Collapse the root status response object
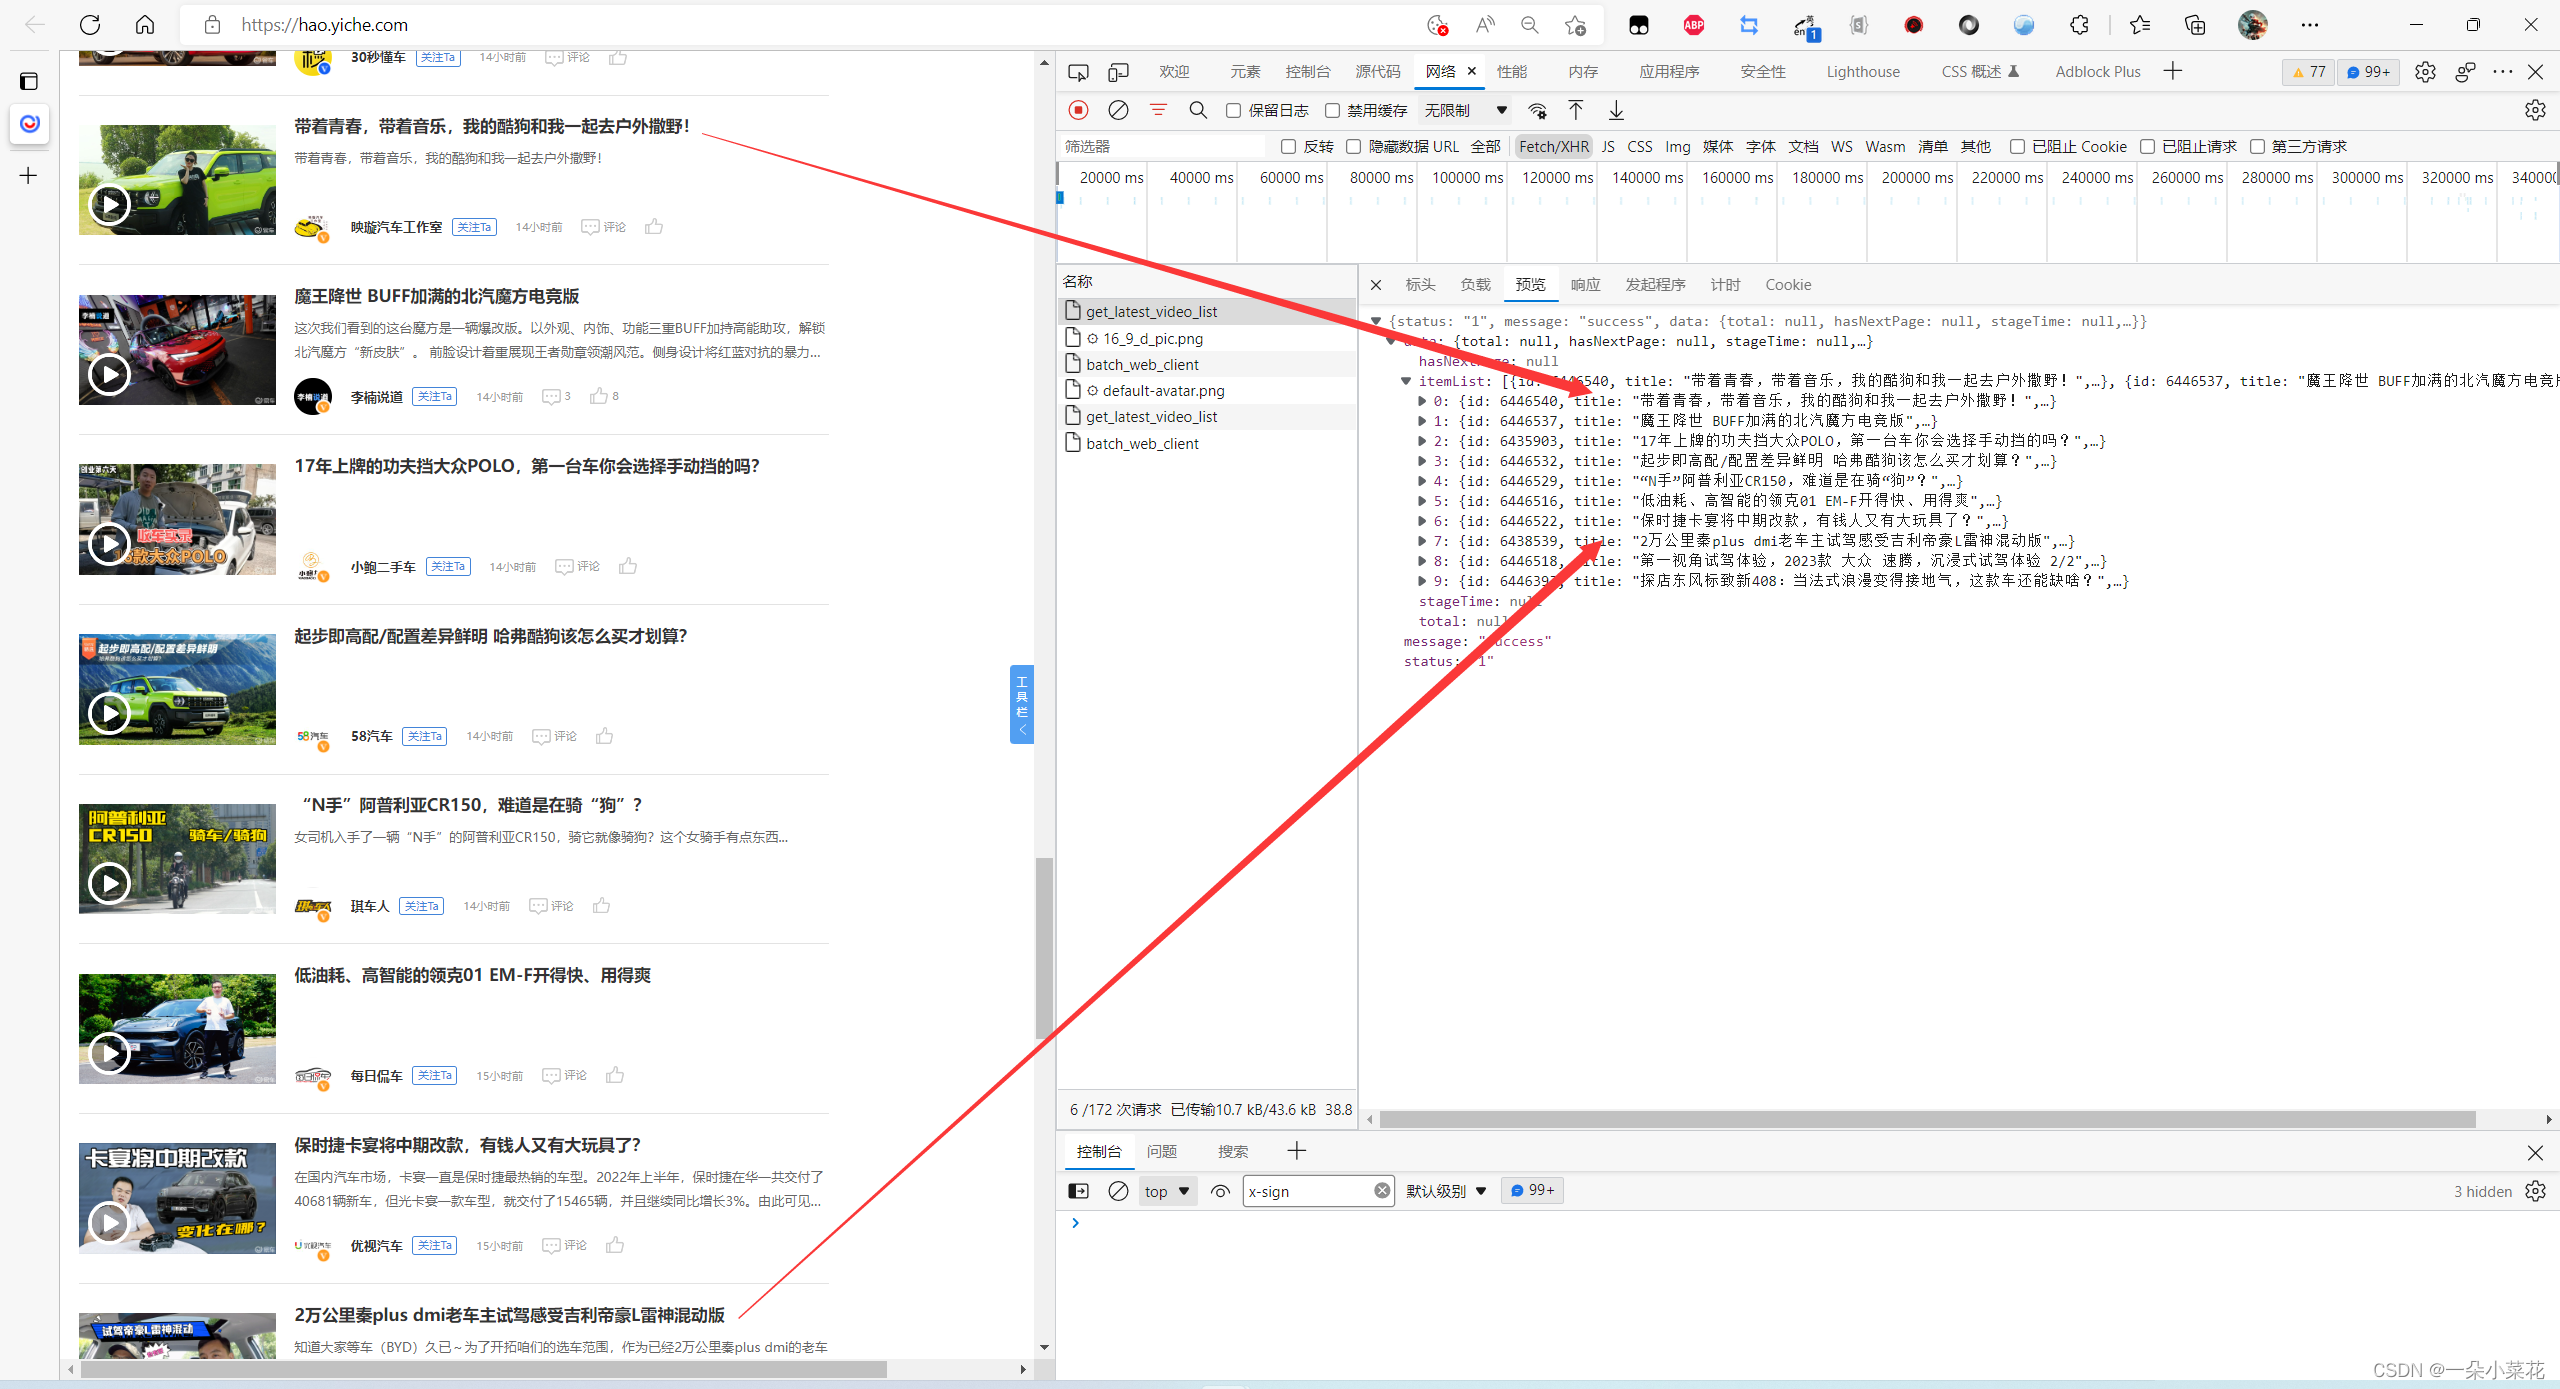Screen dimensions: 2560x1389 [x=1376, y=321]
